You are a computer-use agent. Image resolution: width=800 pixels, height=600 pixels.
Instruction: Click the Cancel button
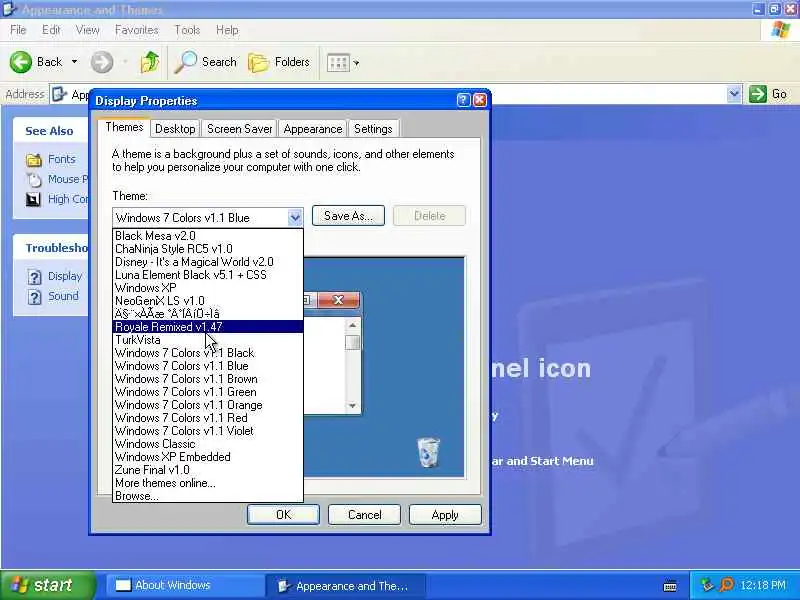coord(364,515)
